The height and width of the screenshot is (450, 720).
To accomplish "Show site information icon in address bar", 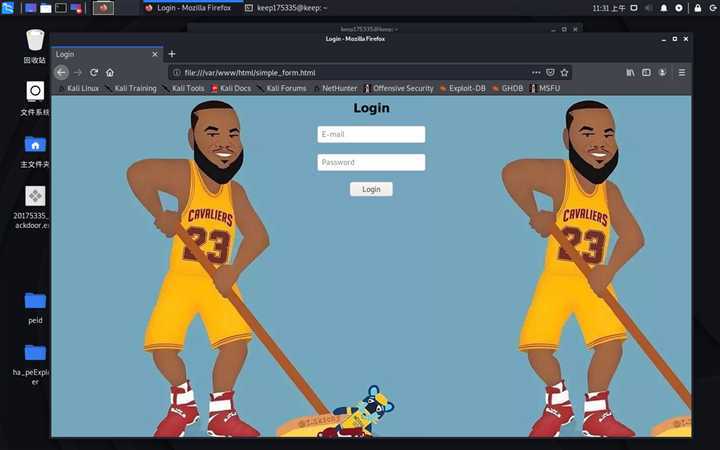I will [x=176, y=72].
